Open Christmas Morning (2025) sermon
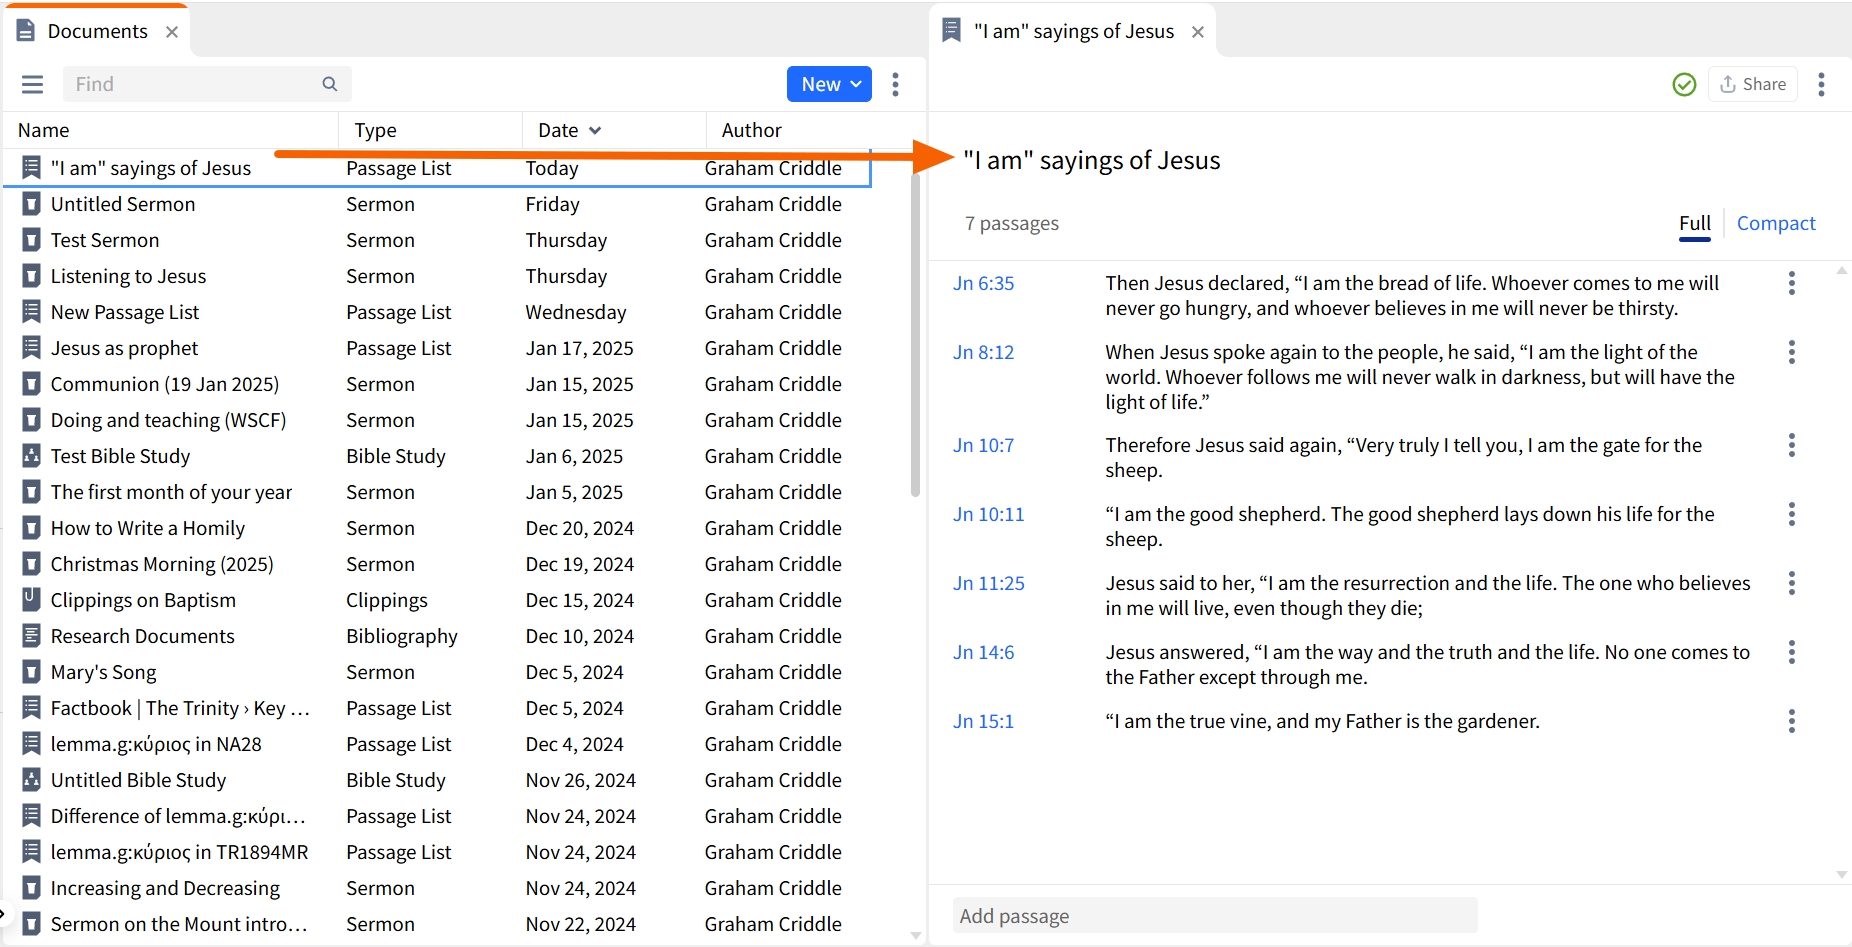The width and height of the screenshot is (1852, 947). [162, 564]
